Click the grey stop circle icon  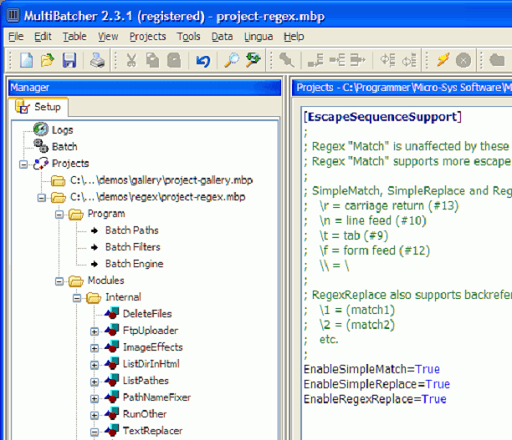[x=463, y=61]
